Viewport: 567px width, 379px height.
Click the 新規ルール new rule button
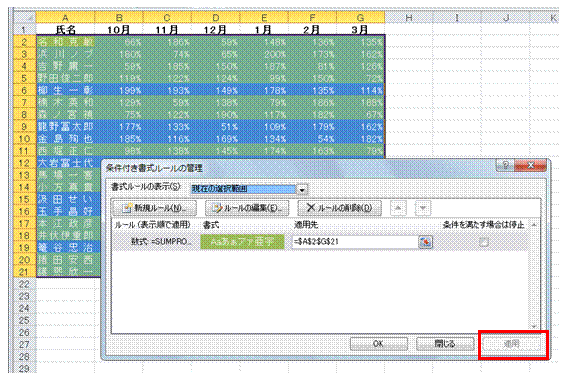coord(154,208)
